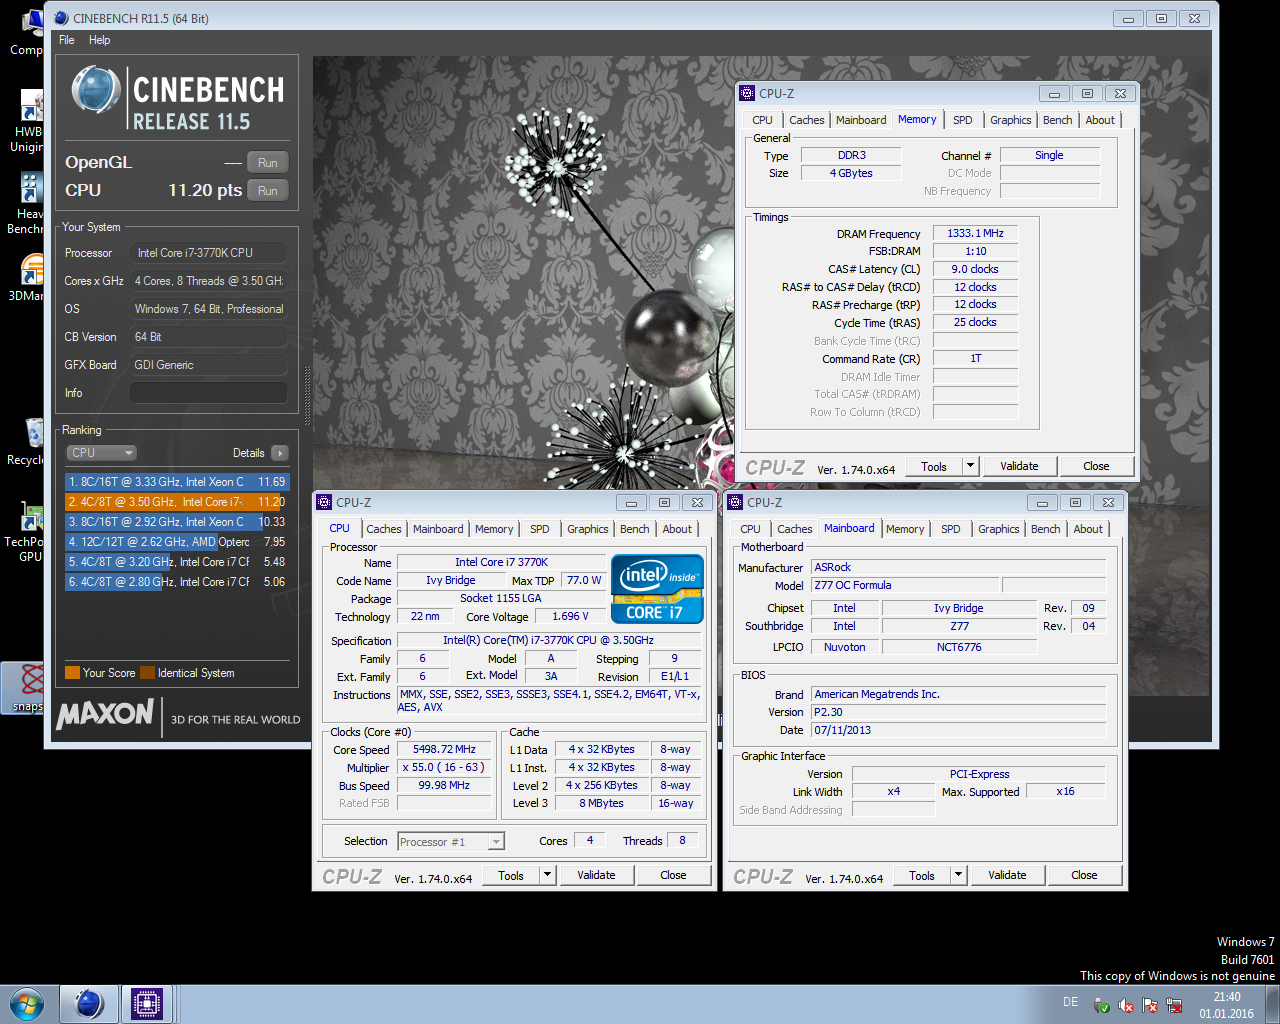Click the DRAM Frequency value 1333.1 MHz
1280x1024 pixels.
click(975, 233)
